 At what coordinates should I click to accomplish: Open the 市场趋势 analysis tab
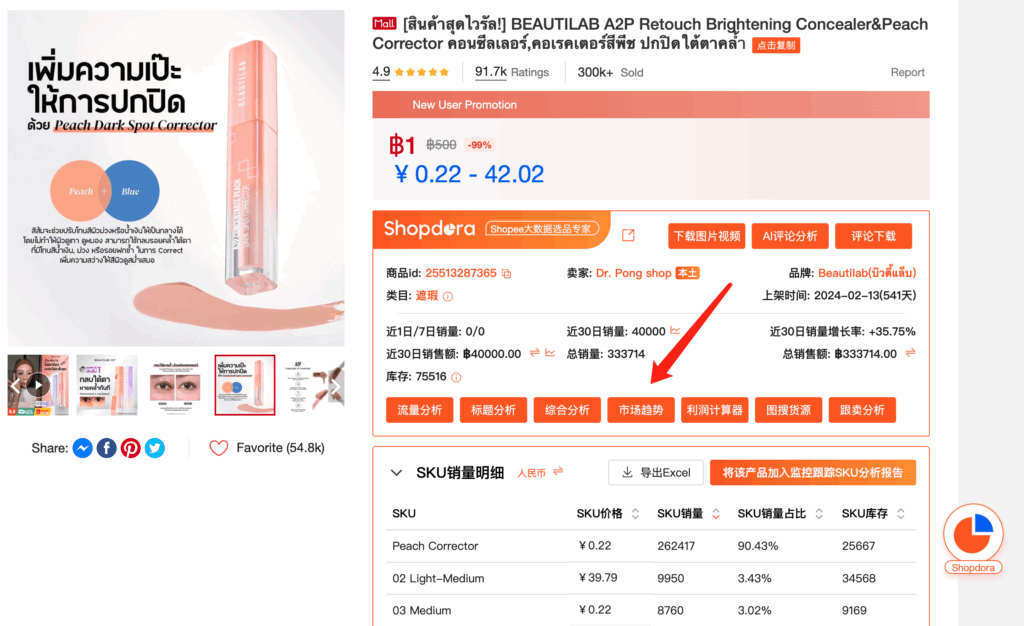[641, 410]
